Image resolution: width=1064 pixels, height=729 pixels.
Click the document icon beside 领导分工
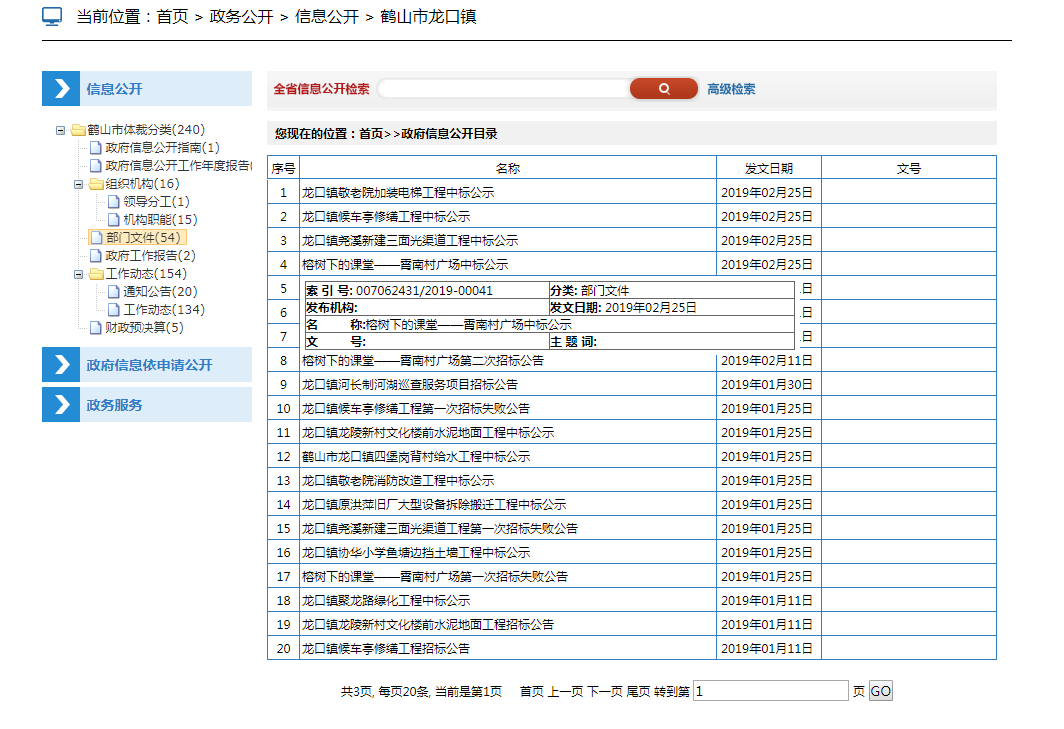(113, 202)
